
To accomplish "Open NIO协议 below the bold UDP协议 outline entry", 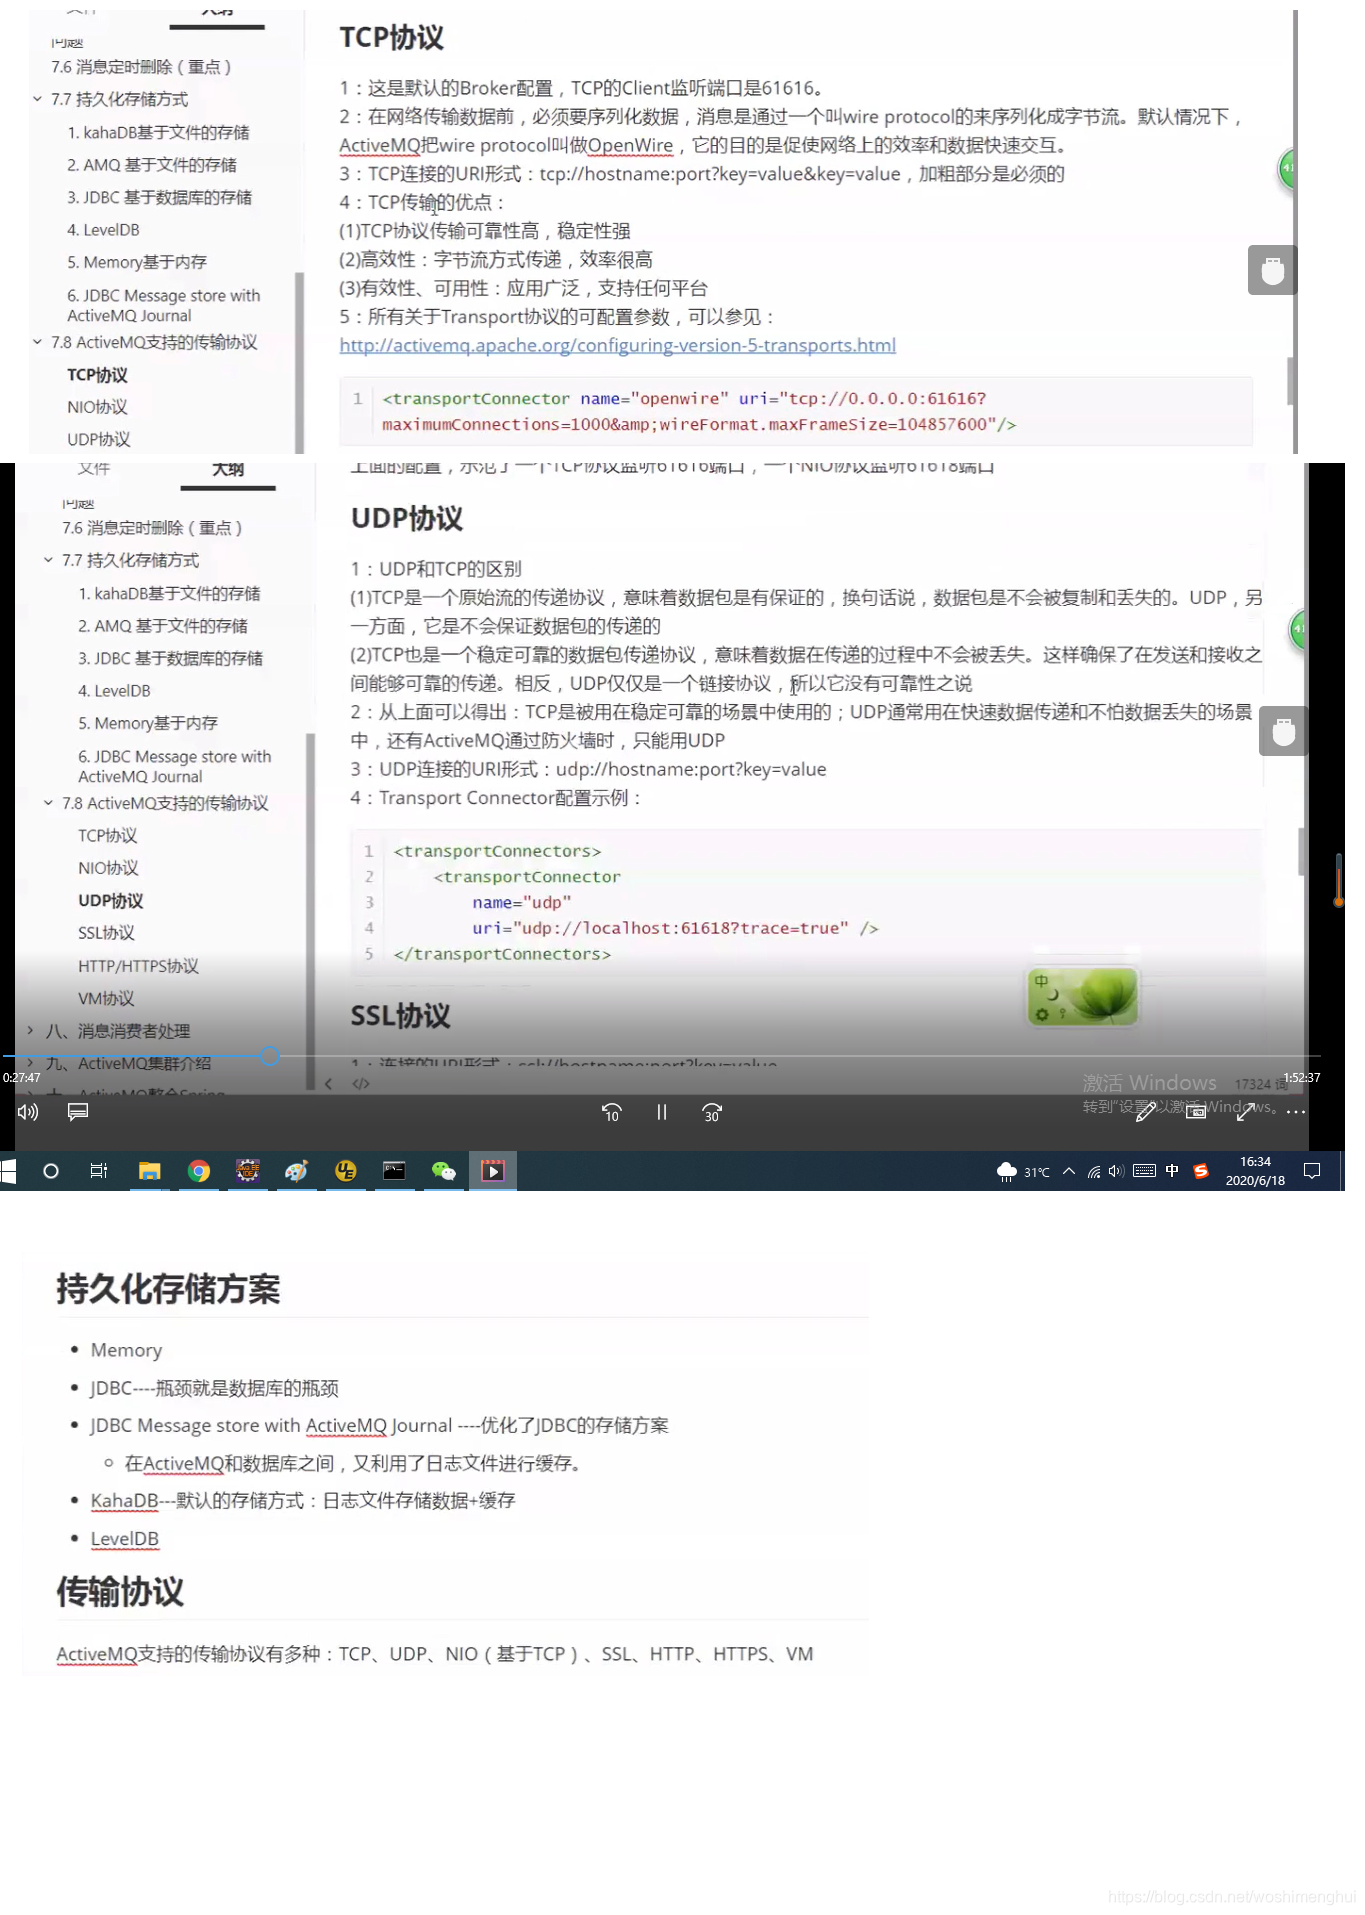I will tap(108, 868).
